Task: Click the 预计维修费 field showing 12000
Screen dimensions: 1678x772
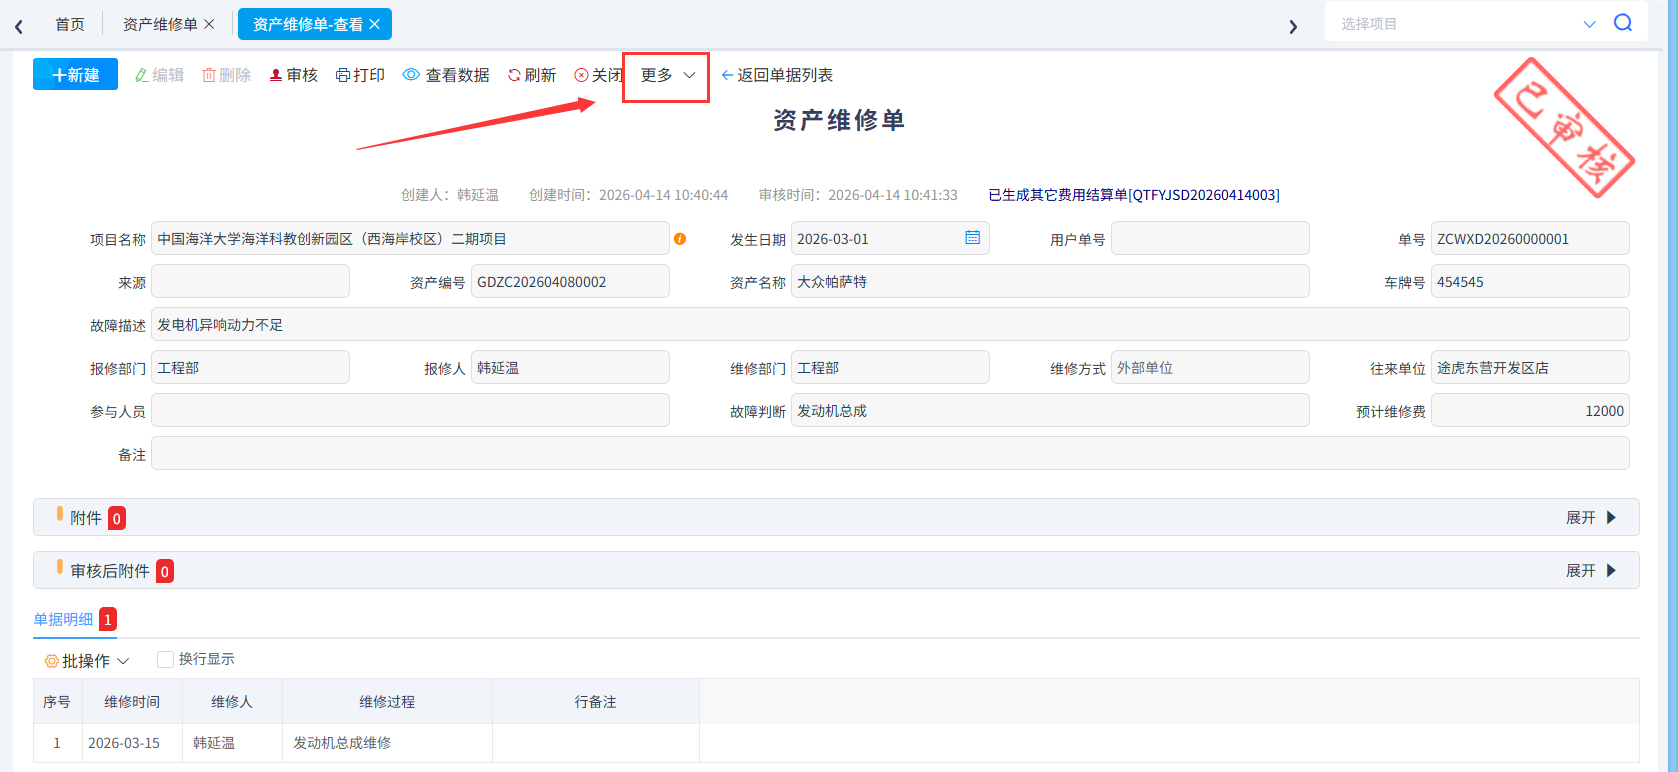Action: (x=1530, y=411)
